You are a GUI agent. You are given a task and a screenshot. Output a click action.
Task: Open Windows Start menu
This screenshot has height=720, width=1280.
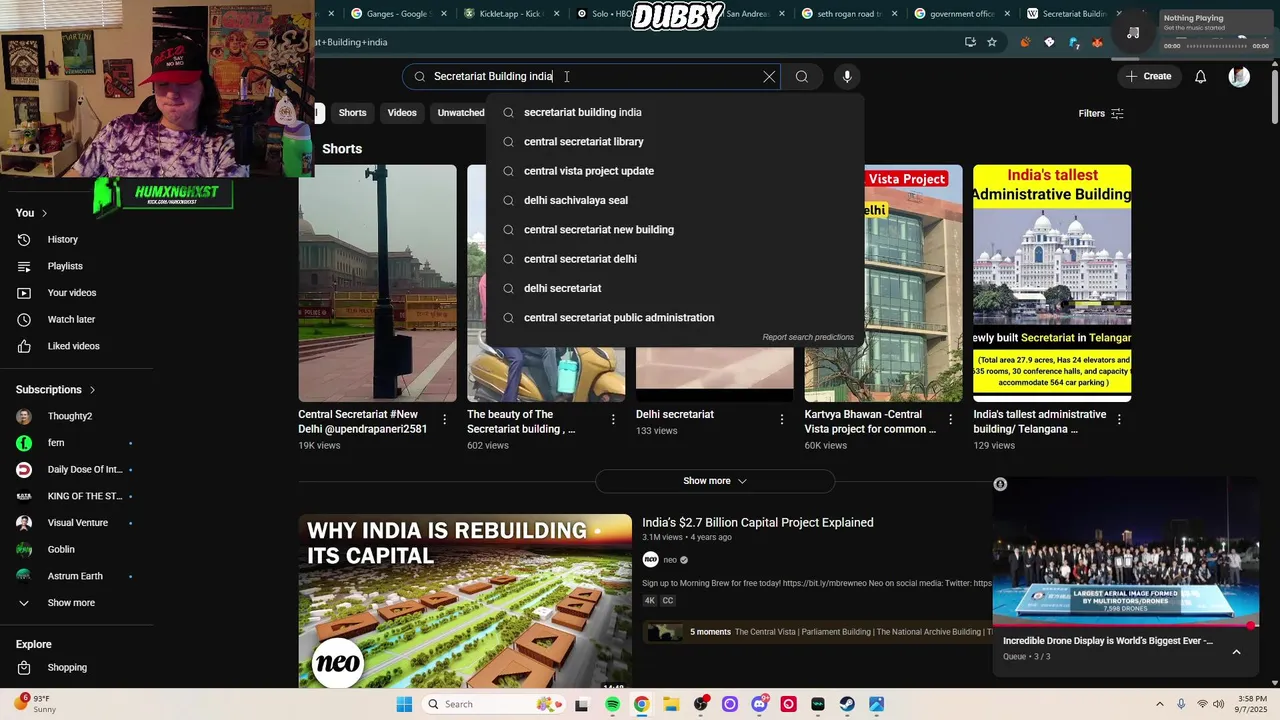click(404, 704)
